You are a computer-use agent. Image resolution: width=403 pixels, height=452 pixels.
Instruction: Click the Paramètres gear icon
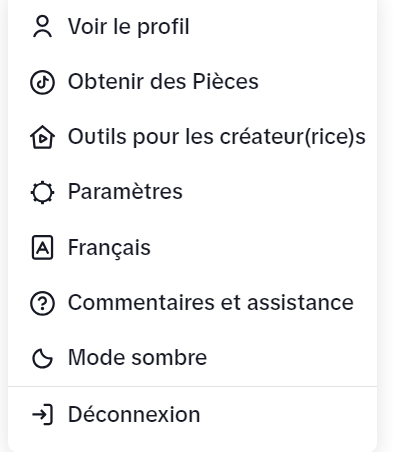click(42, 192)
